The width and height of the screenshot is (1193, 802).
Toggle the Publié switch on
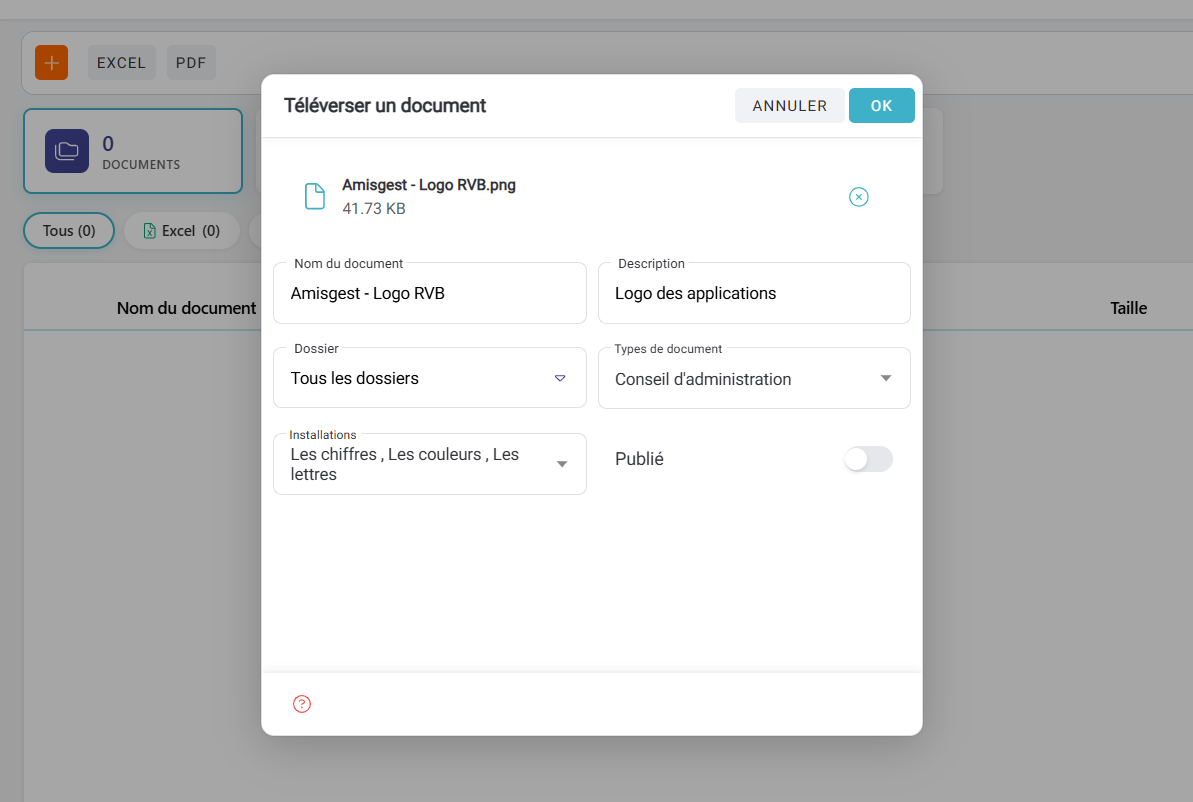point(867,459)
